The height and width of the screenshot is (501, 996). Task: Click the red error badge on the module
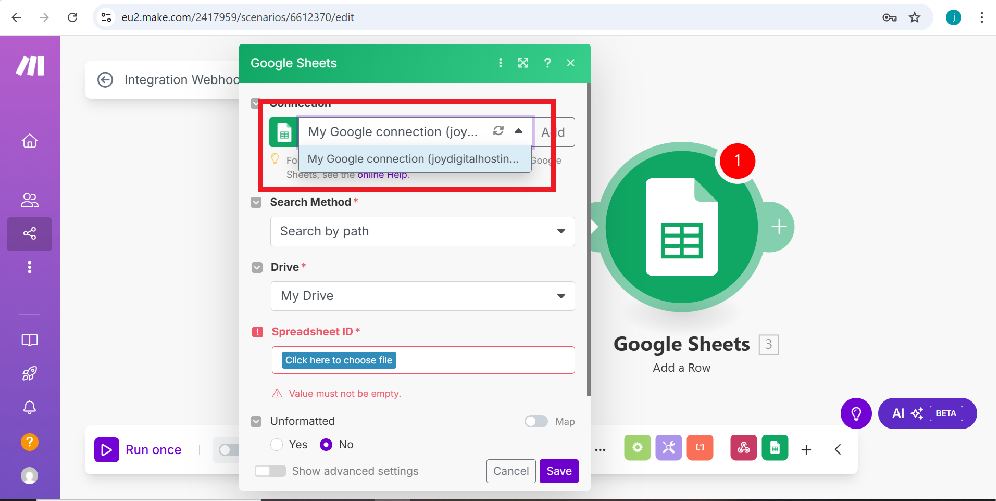point(737,161)
